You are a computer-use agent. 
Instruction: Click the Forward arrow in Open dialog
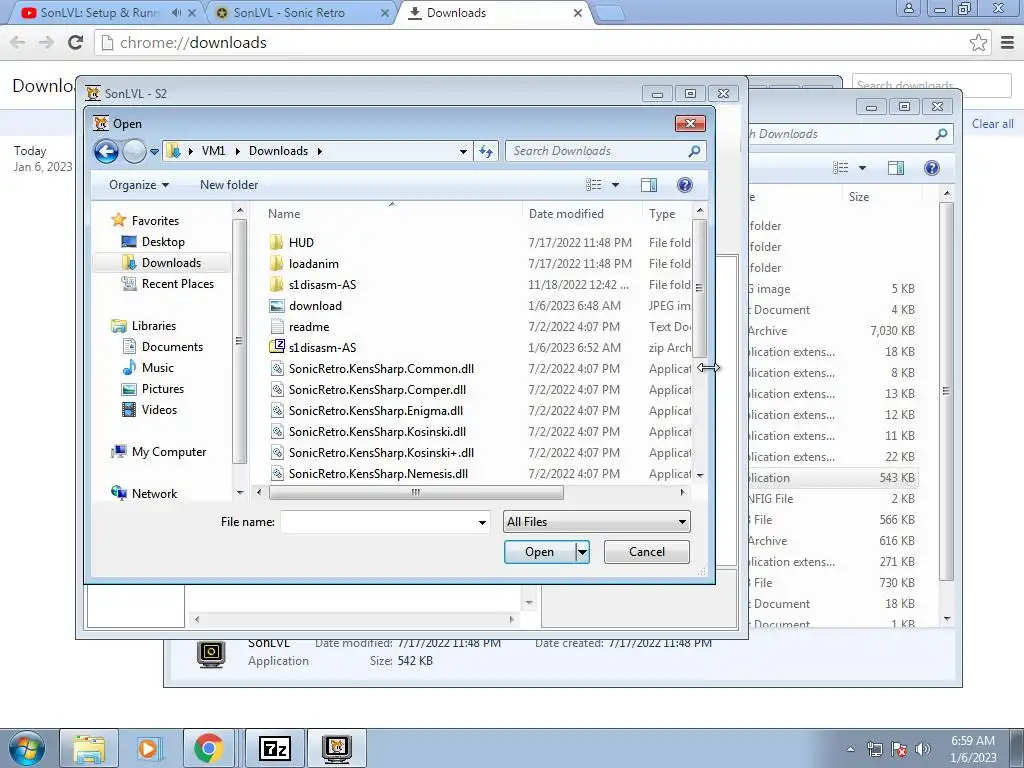click(135, 152)
